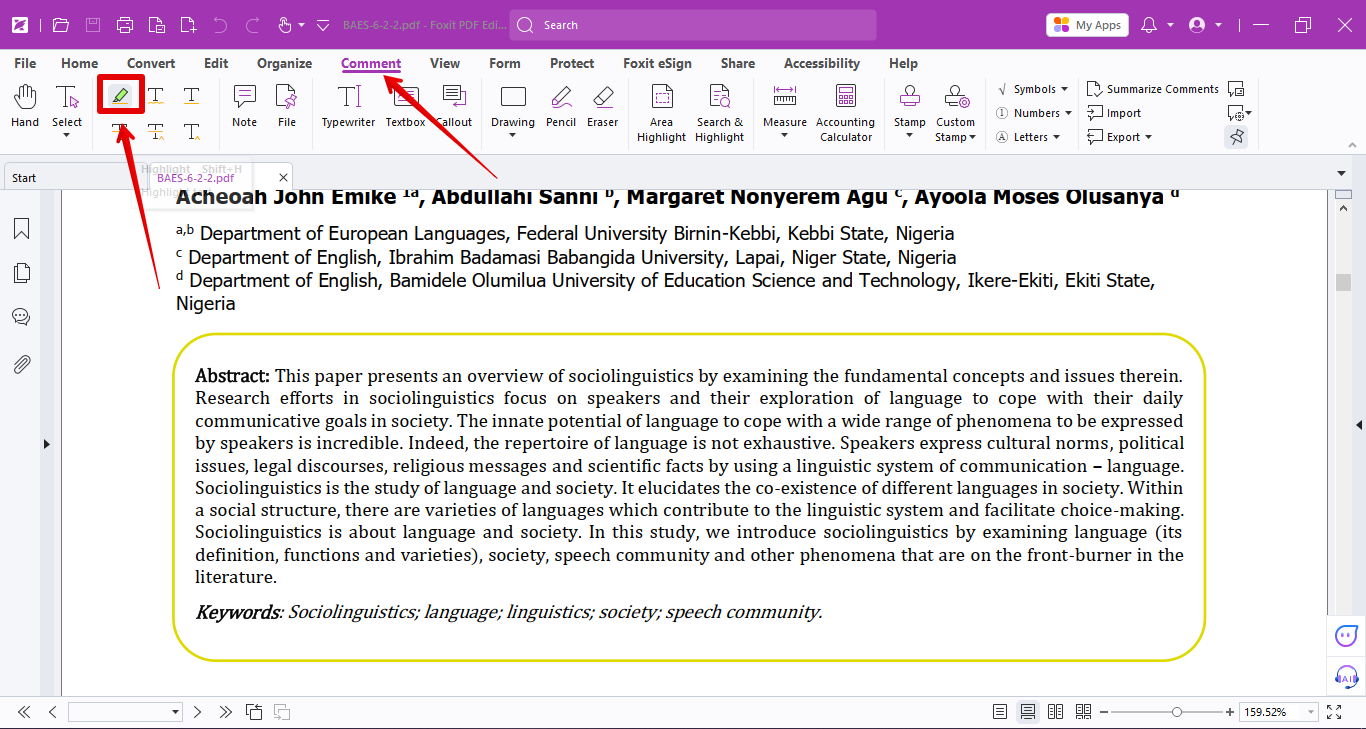Switch to the Protect ribbon tab
1366x729 pixels.
[x=571, y=63]
